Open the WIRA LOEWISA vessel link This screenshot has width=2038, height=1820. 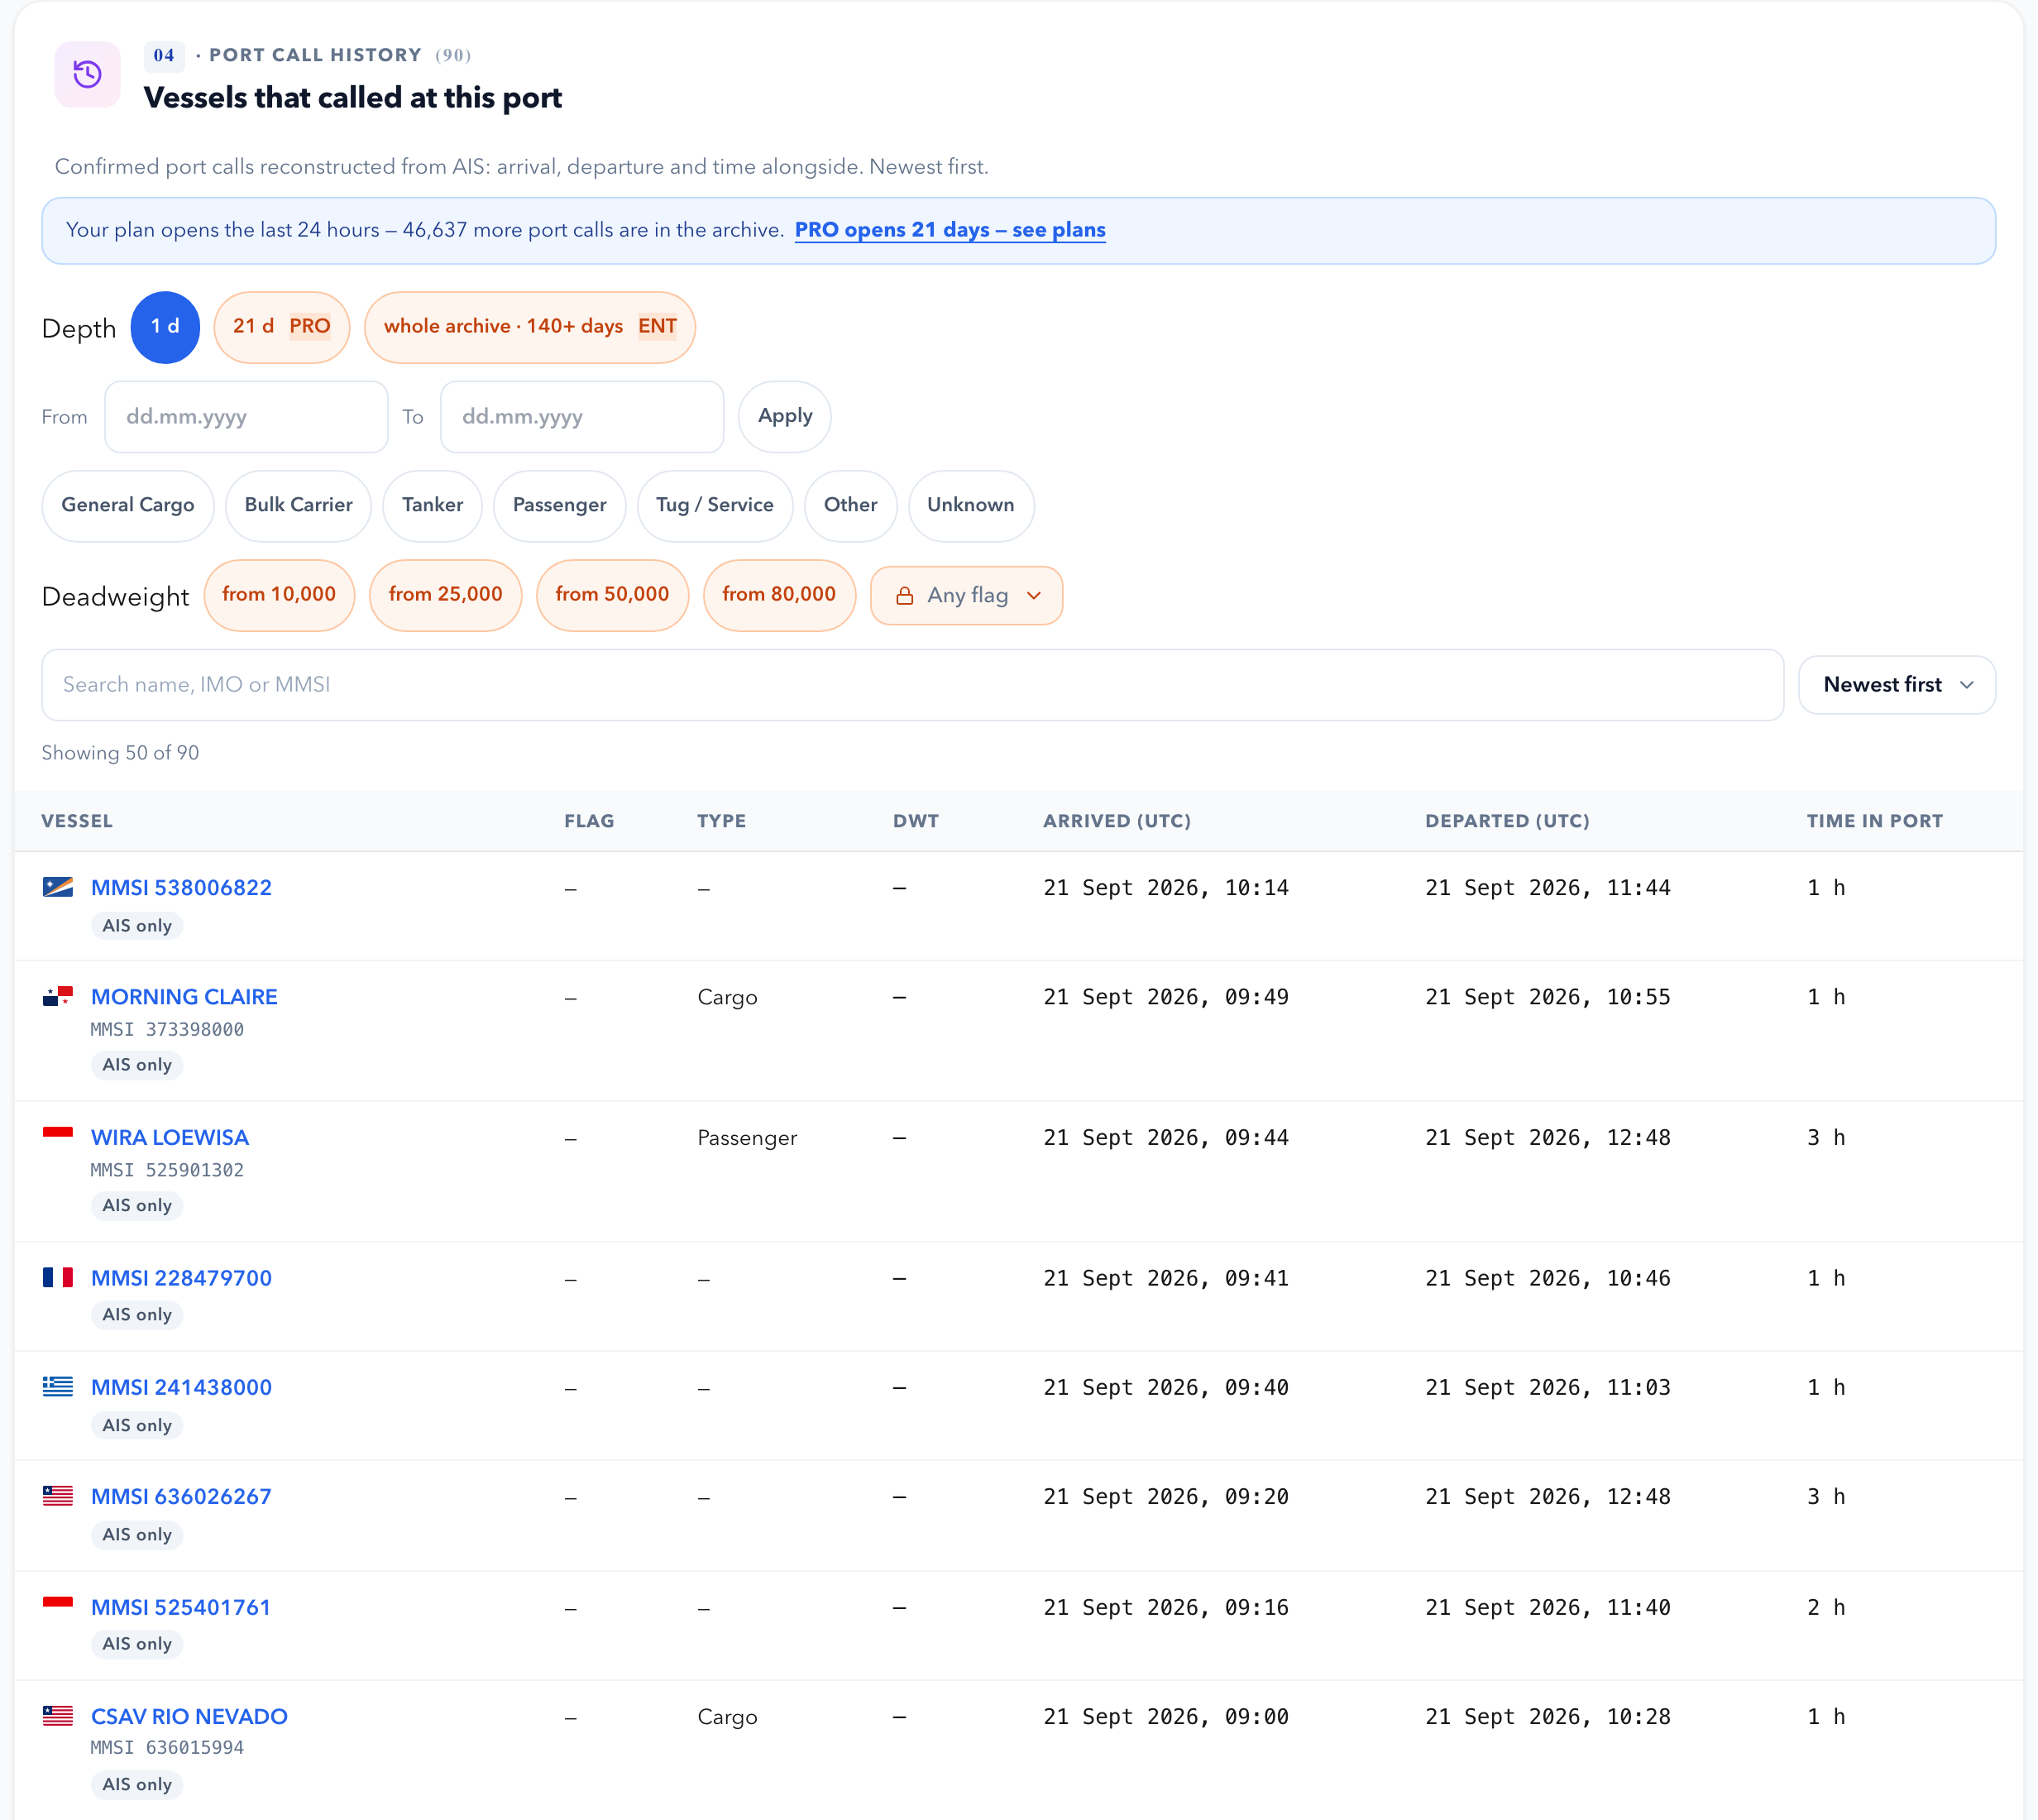click(x=170, y=1138)
